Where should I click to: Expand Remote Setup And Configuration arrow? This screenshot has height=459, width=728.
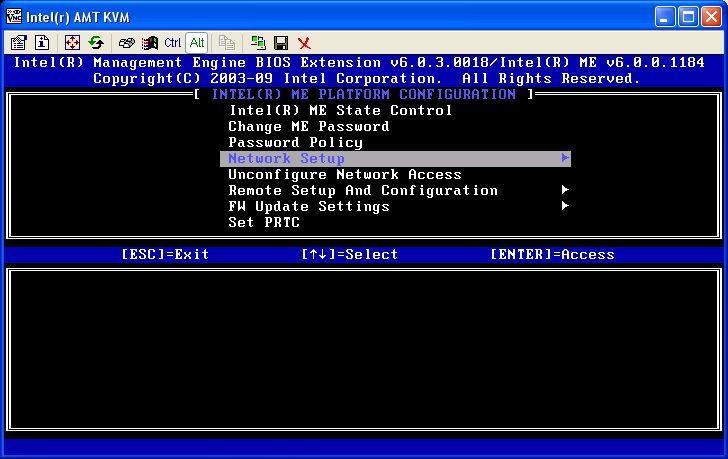[x=565, y=190]
